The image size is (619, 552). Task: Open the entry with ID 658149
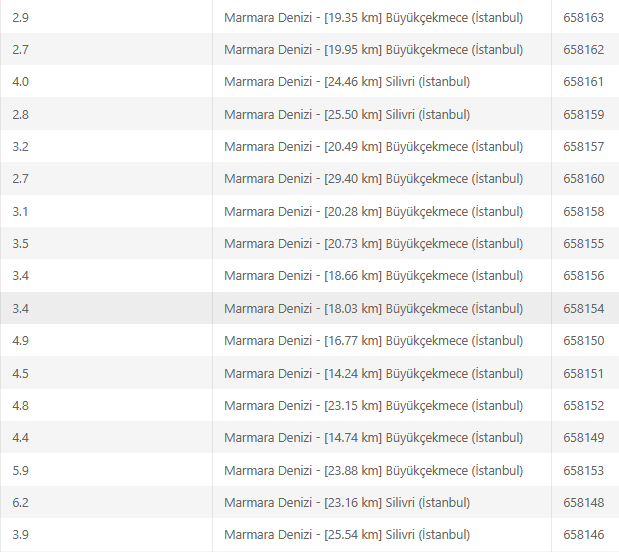click(583, 438)
